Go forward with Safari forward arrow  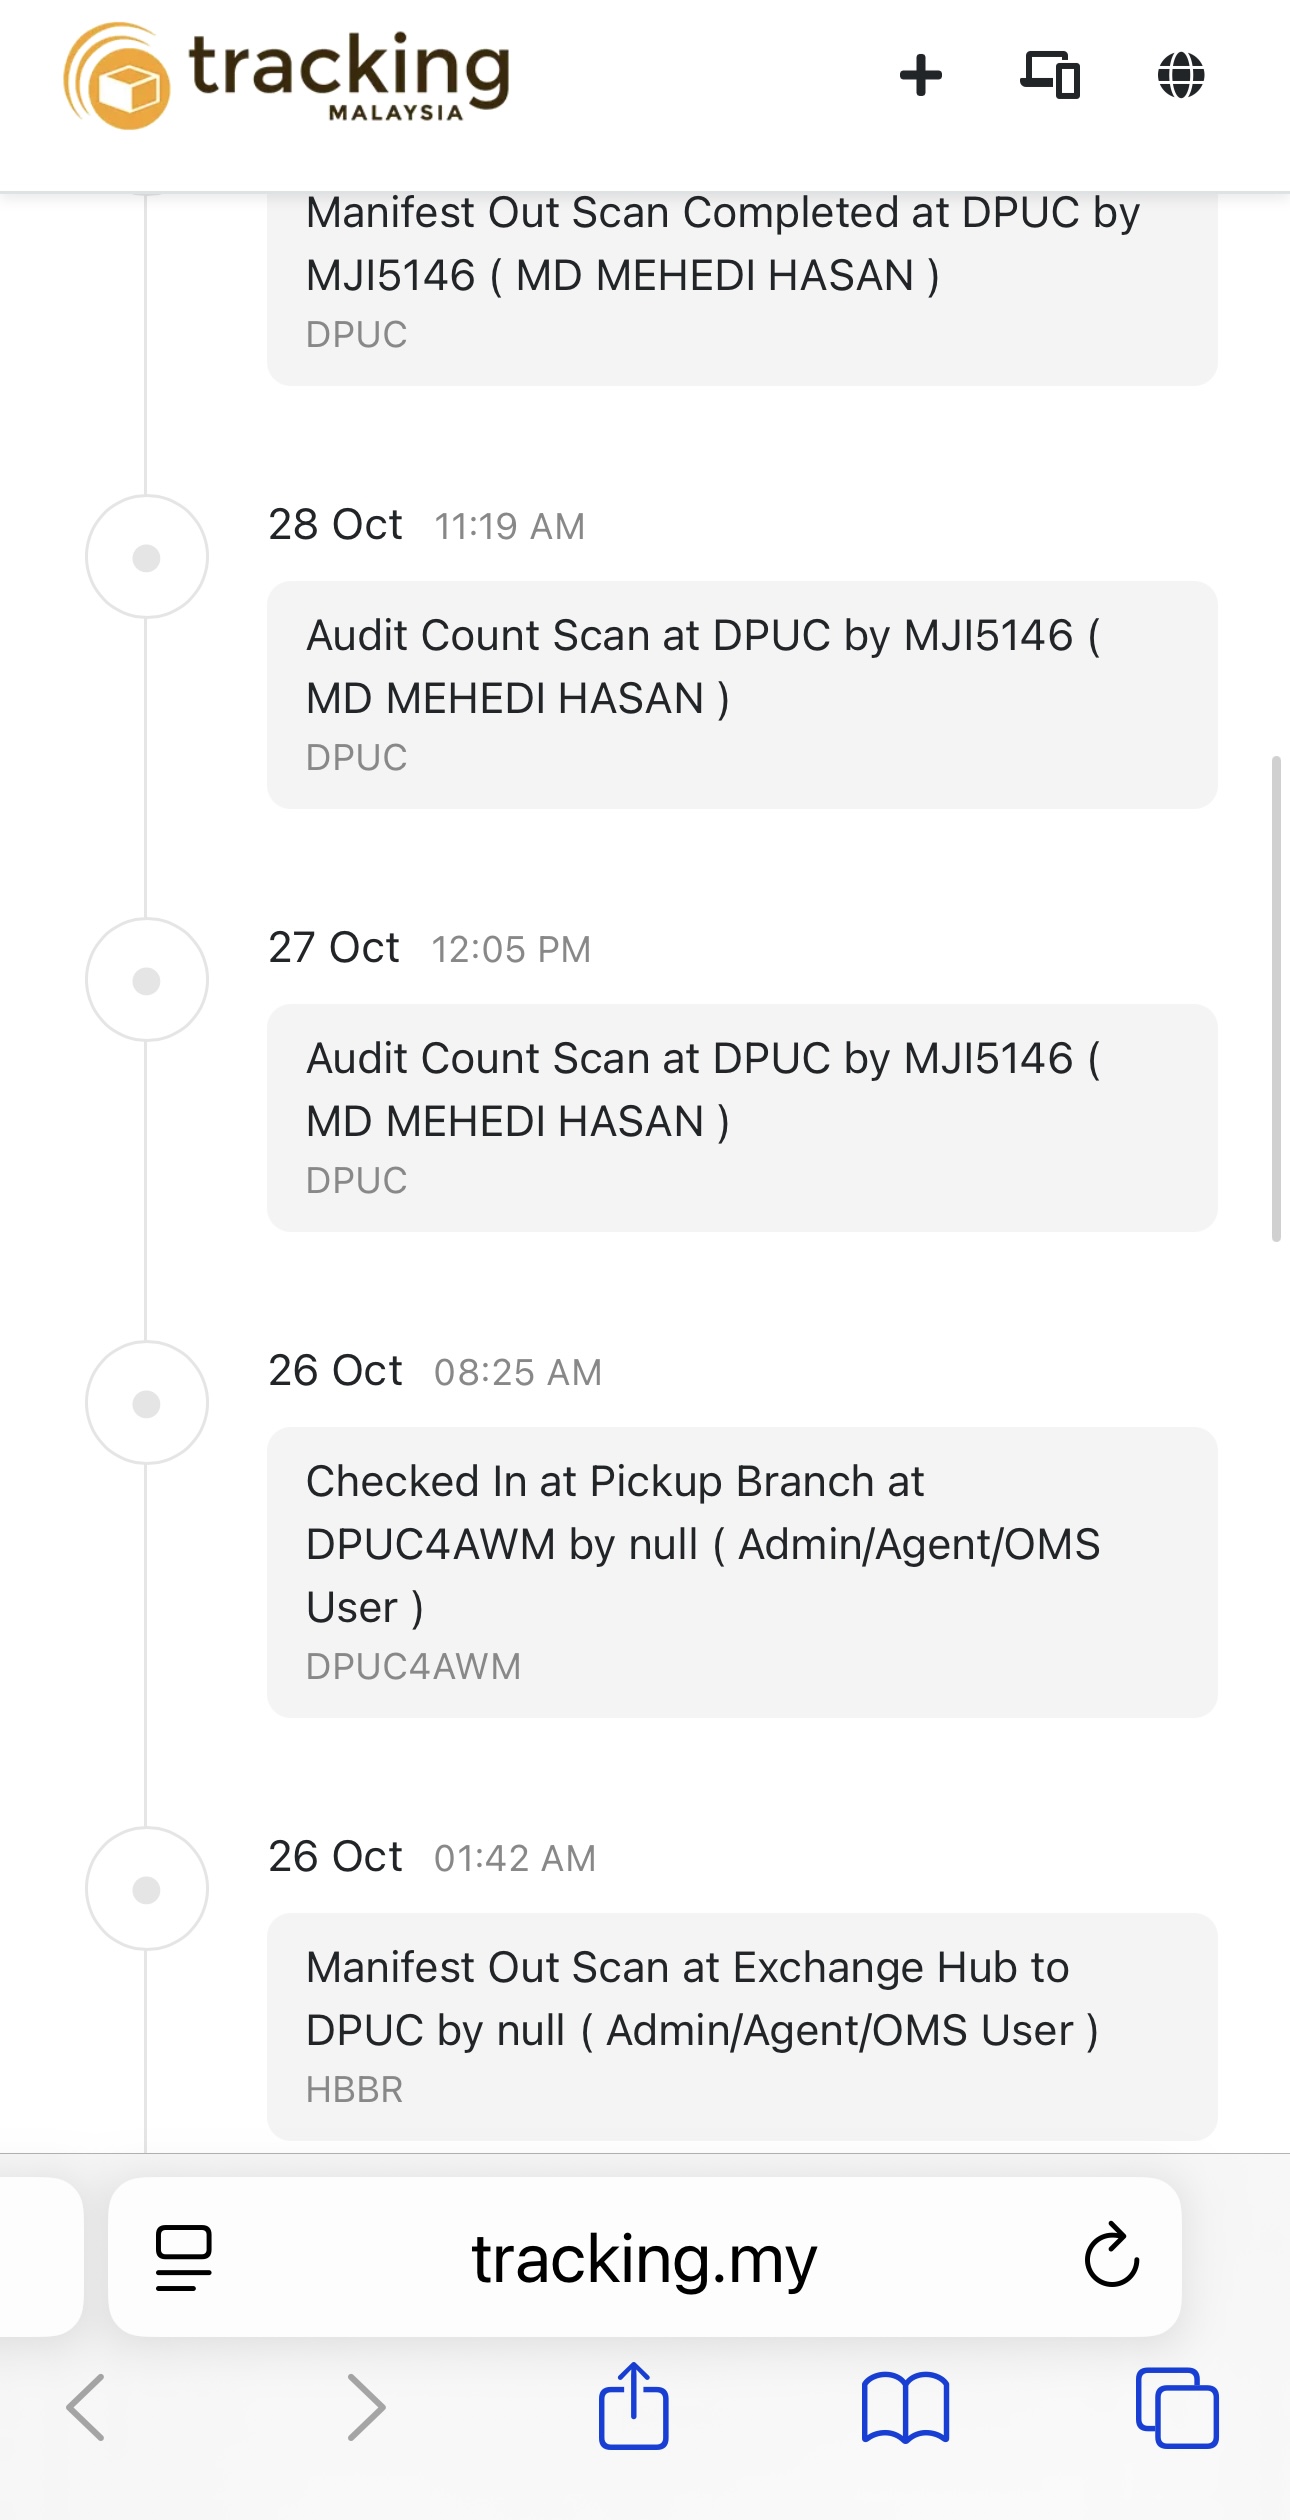(x=366, y=2407)
